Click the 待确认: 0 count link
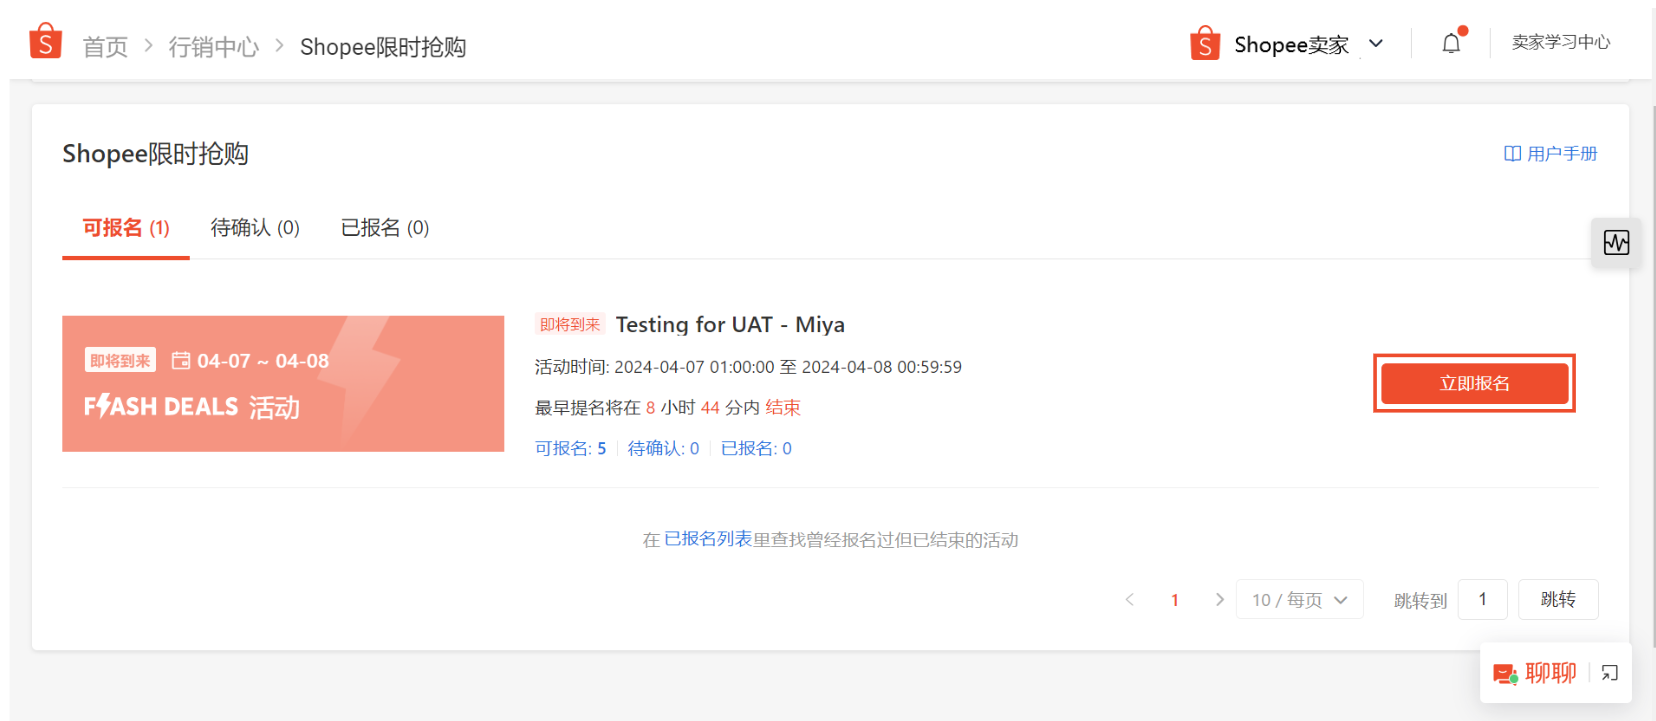Viewport: 1656px width, 721px height. coord(663,448)
